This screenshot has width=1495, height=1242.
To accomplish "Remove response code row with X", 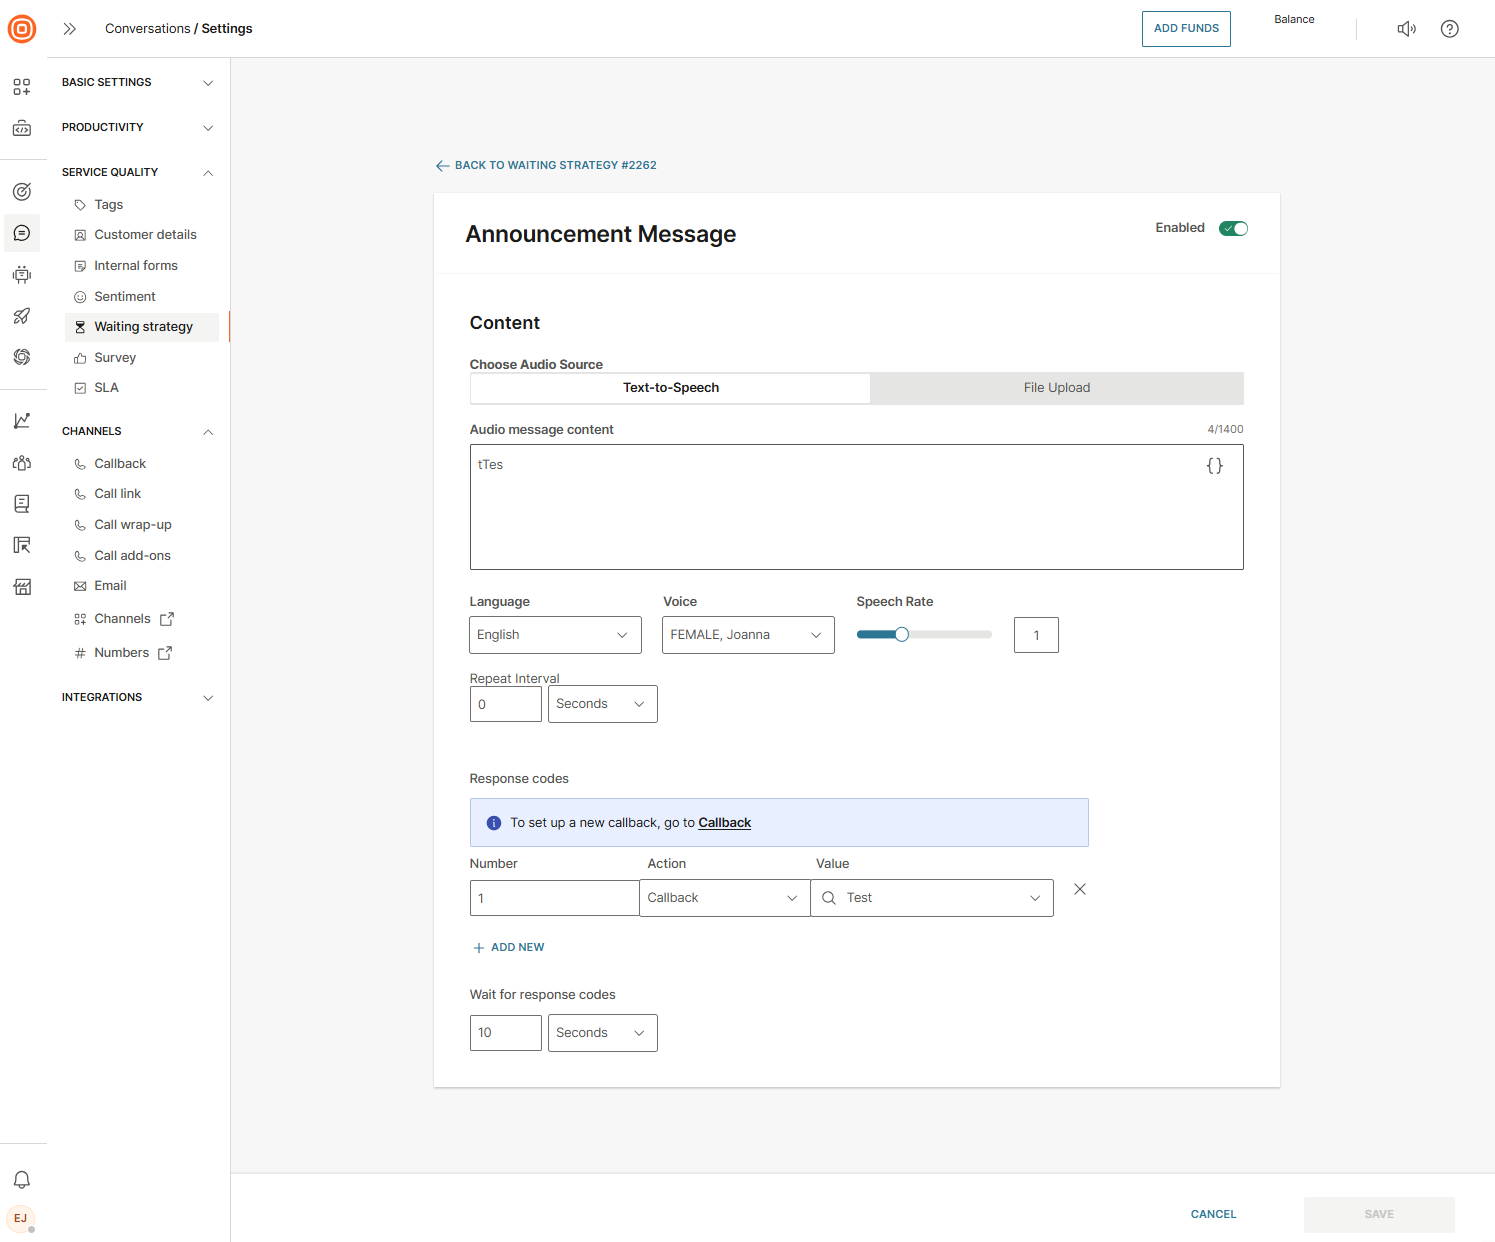I will click(x=1080, y=889).
